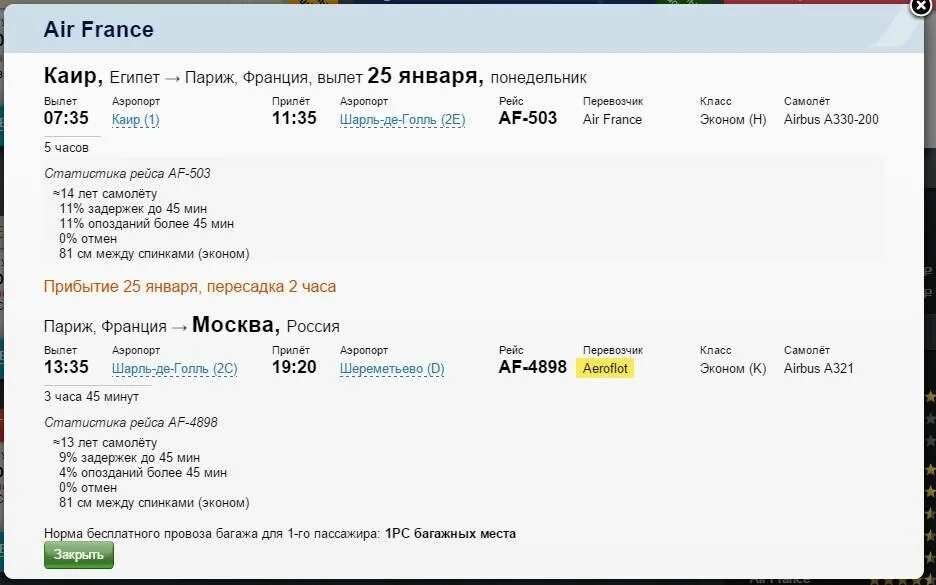
Task: Select flight number AF-4898
Action: 532,367
